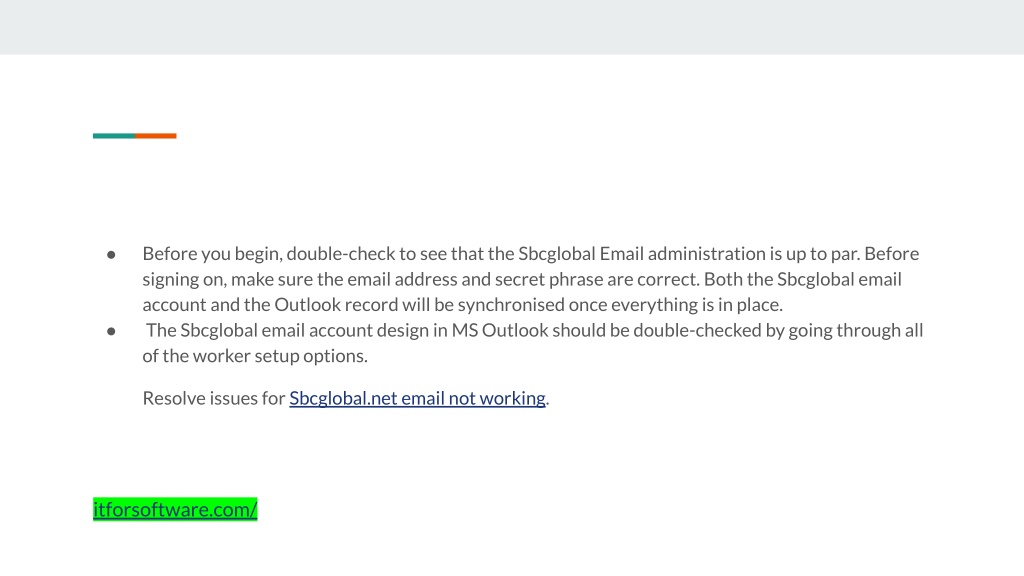Click the second bullet point marker

point(111,331)
